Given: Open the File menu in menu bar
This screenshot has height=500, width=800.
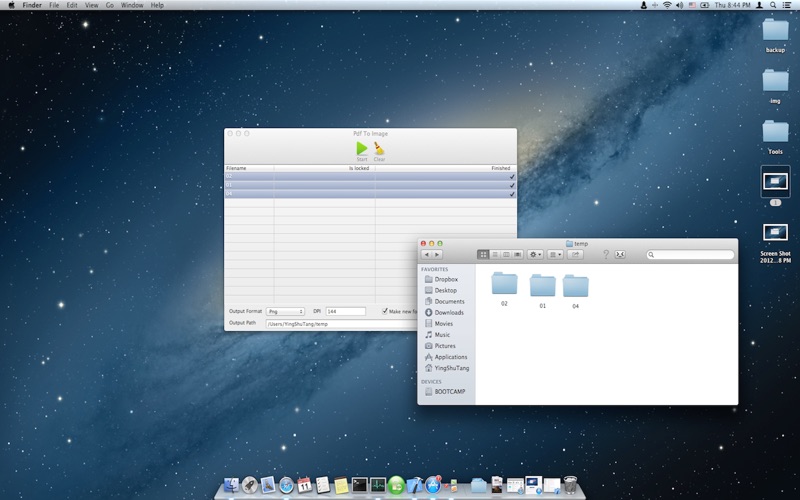Looking at the screenshot, I should pyautogui.click(x=54, y=5).
